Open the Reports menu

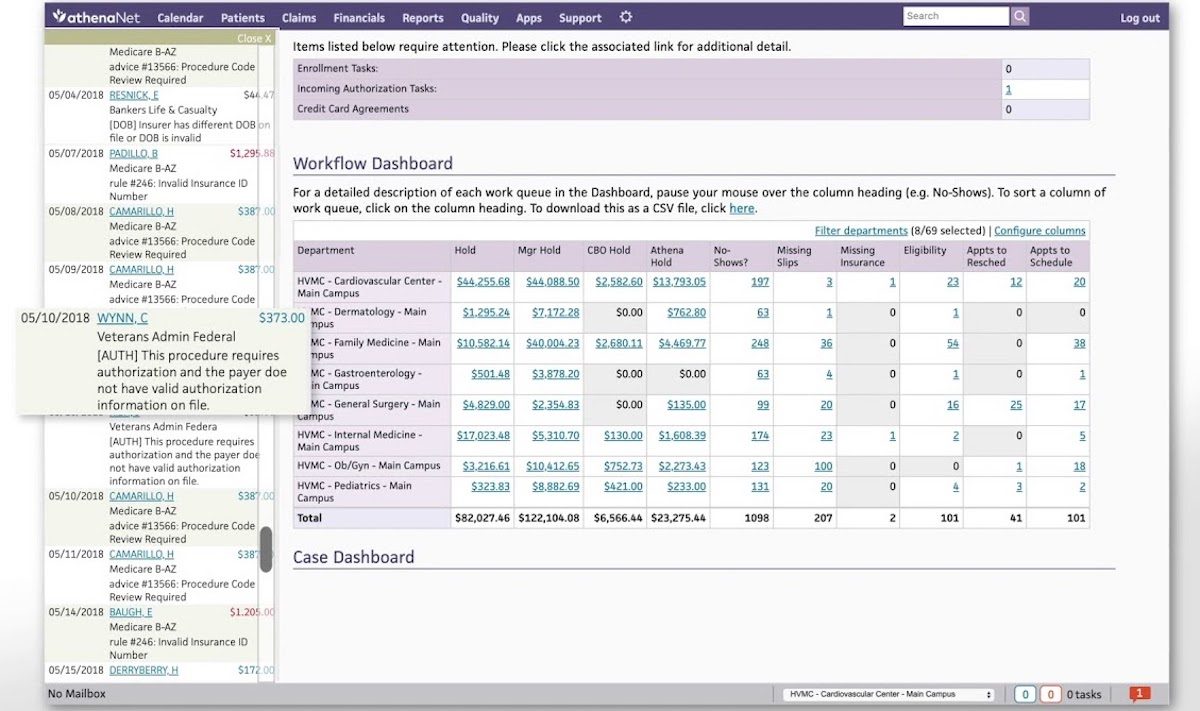tap(423, 17)
